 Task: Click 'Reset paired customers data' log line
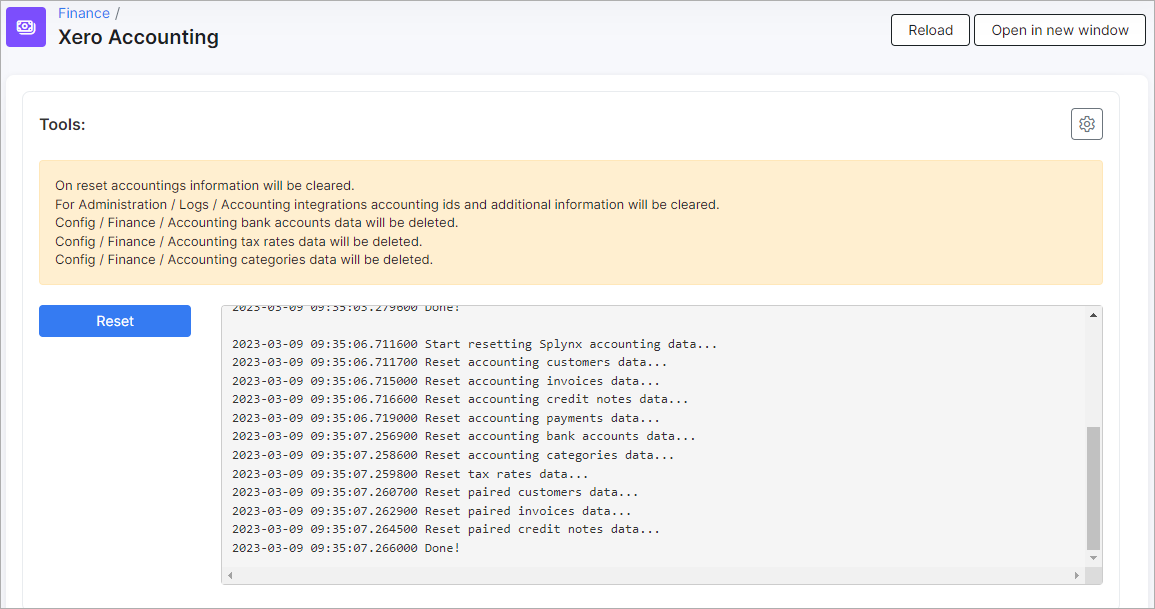435,492
